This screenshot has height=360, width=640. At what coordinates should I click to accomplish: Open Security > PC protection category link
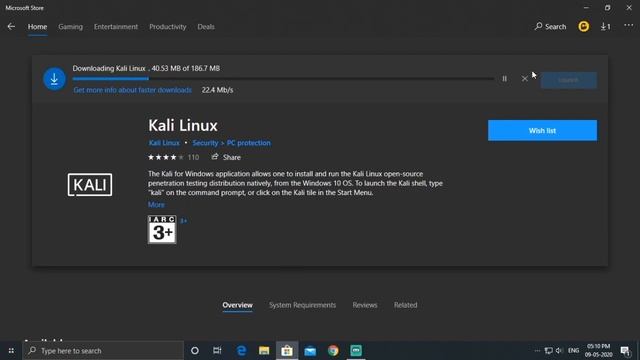point(231,143)
